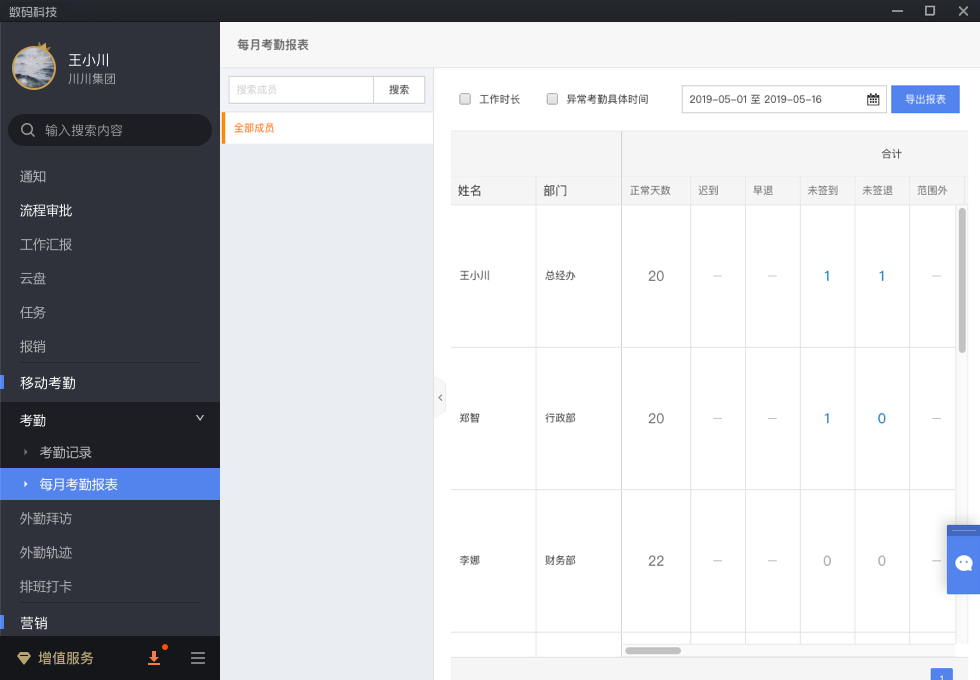The height and width of the screenshot is (680, 980).
Task: Click 李娜's 正常天数 value 22
Action: pyautogui.click(x=656, y=561)
